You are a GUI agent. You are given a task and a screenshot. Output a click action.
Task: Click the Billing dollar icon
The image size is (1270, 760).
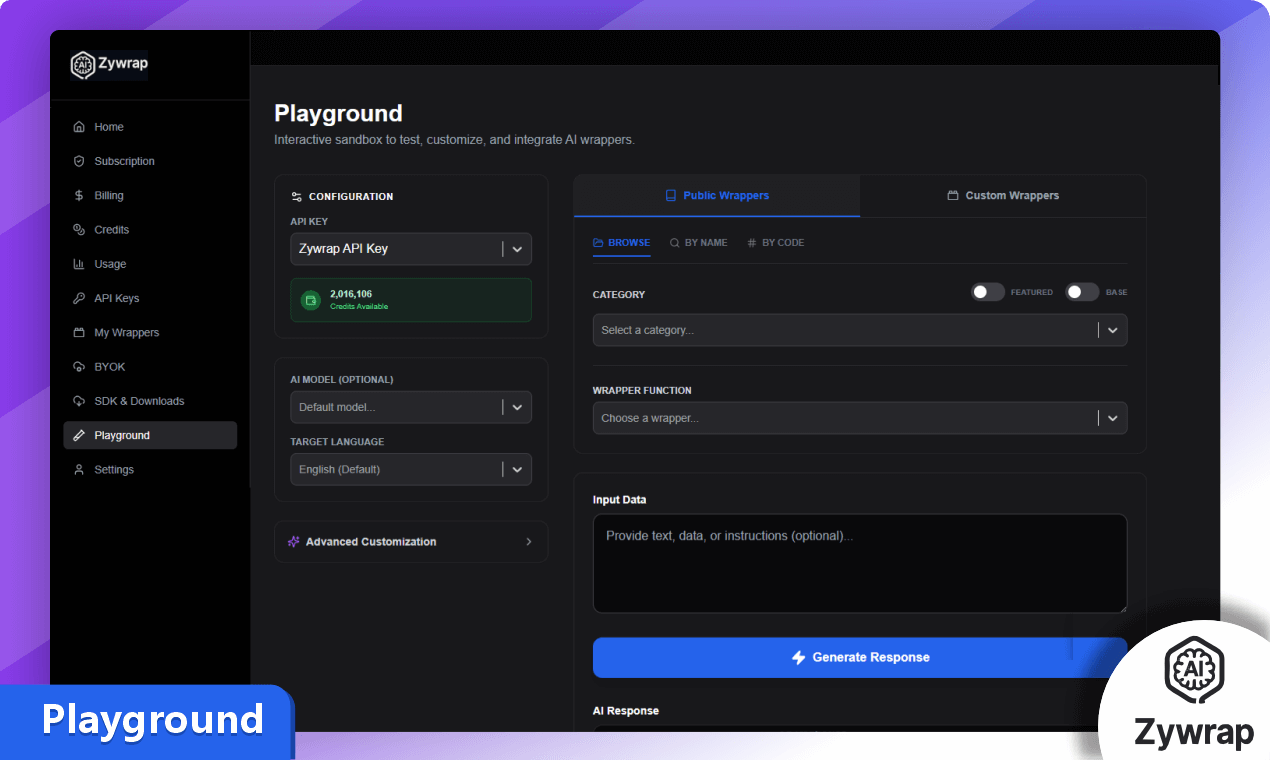(x=79, y=195)
